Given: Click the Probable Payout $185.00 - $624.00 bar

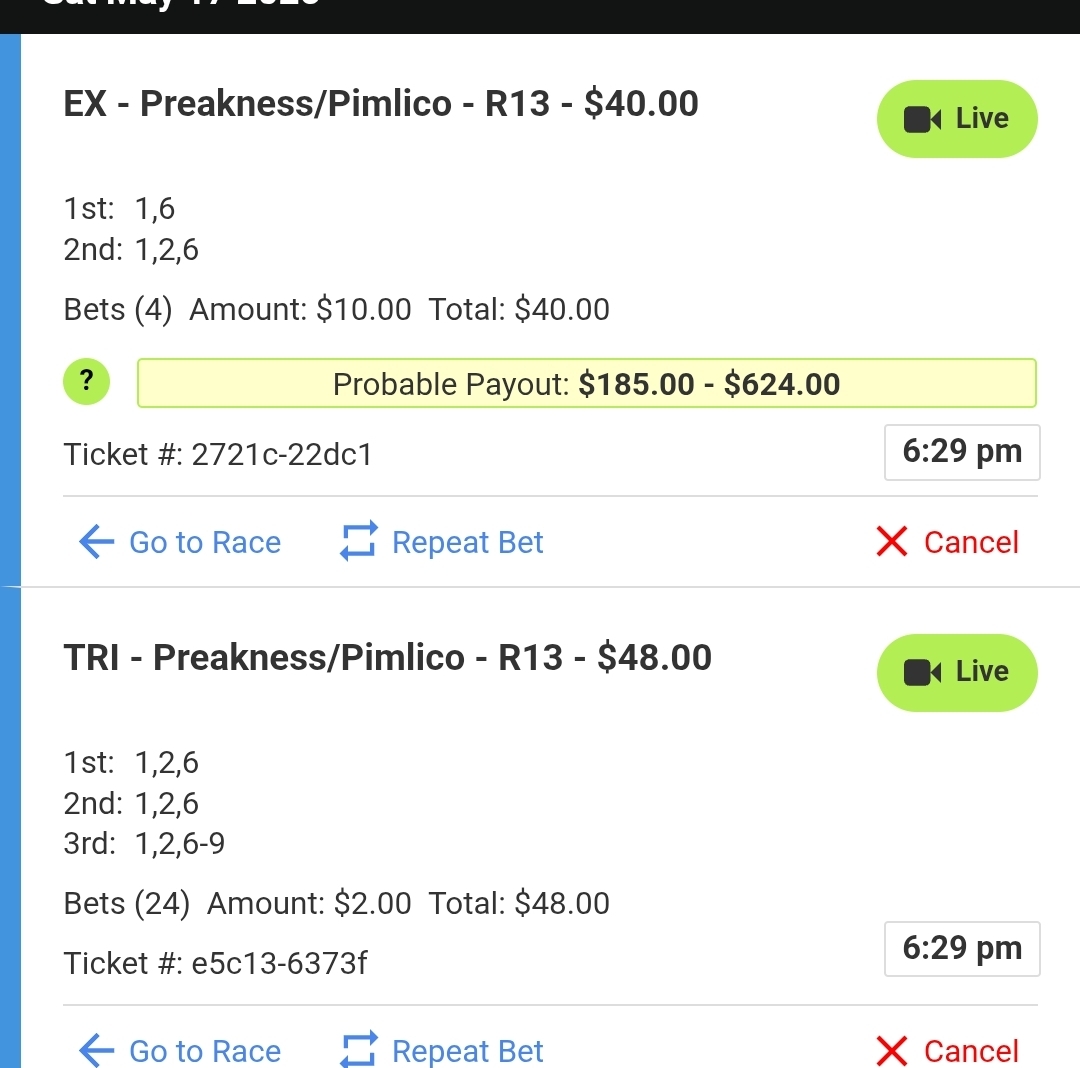Looking at the screenshot, I should 587,383.
